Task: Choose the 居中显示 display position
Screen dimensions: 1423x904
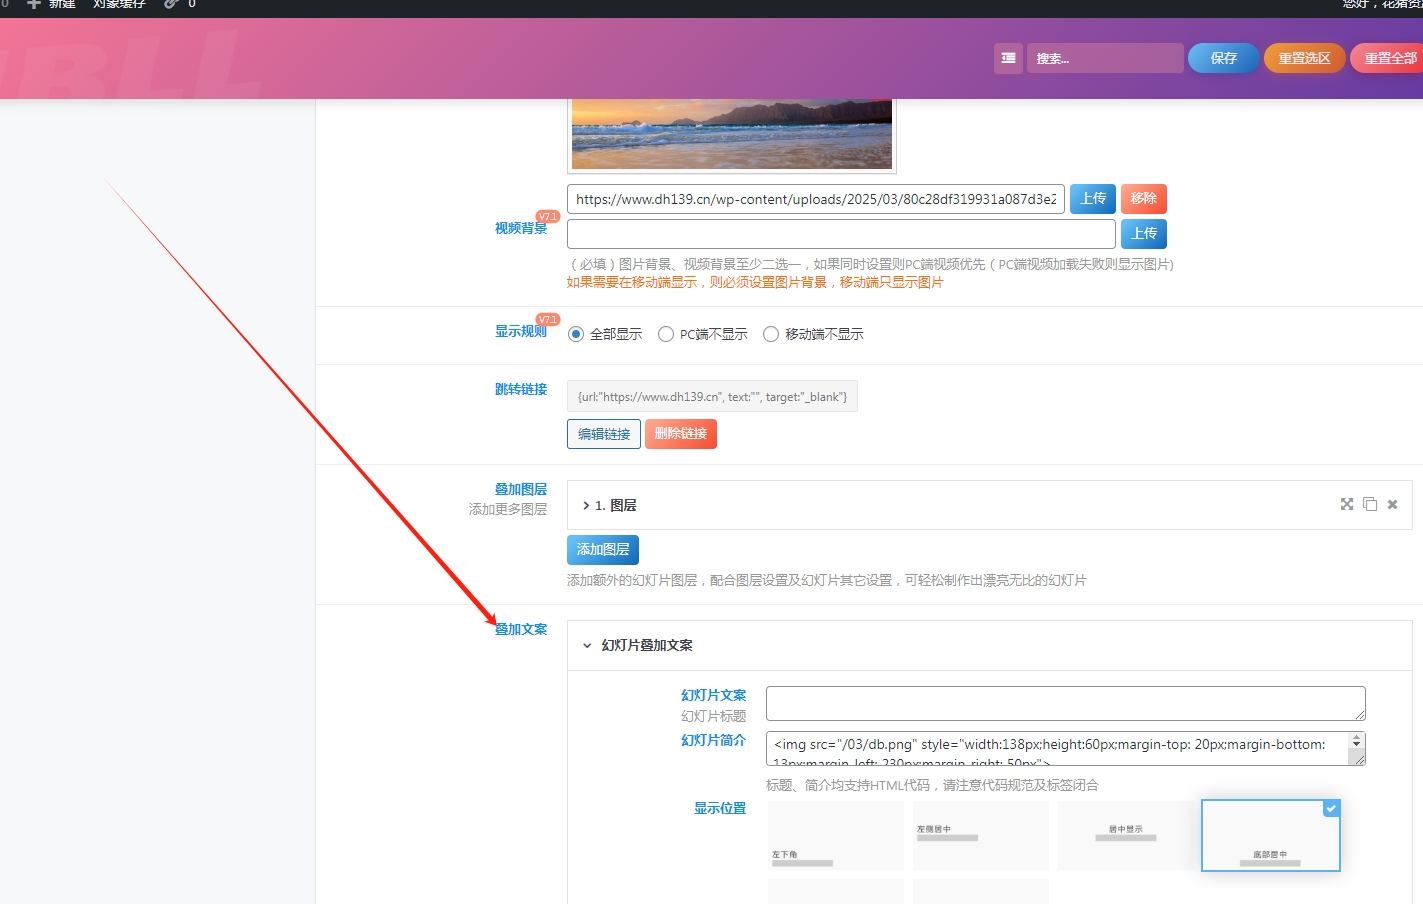Action: (1126, 835)
